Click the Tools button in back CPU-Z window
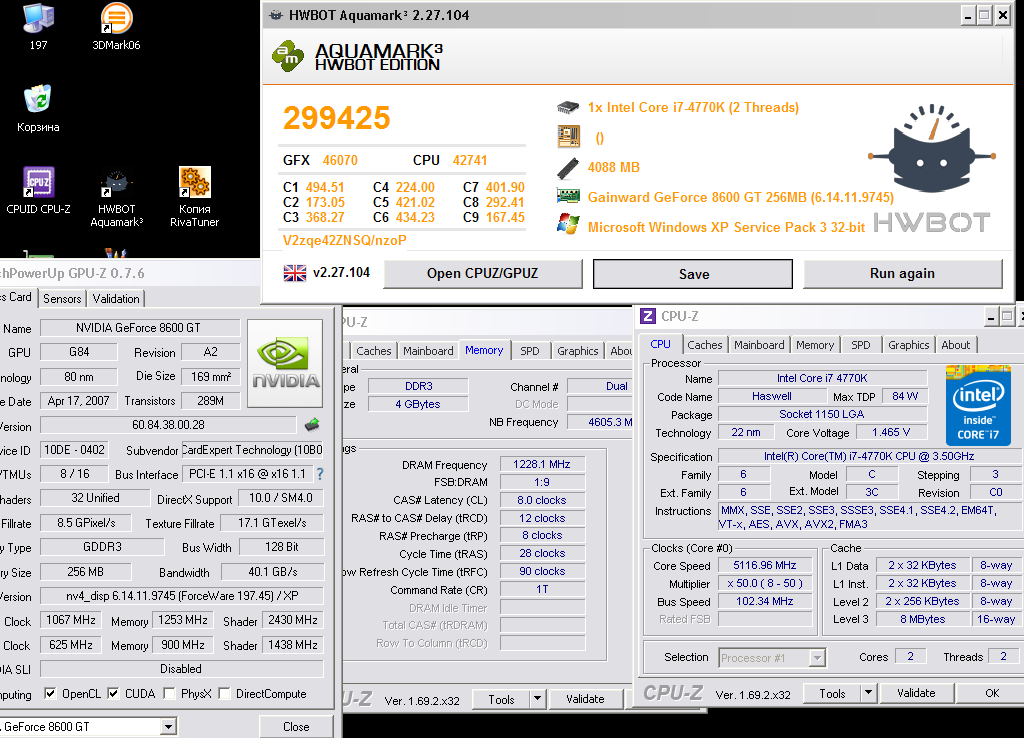 pos(501,699)
